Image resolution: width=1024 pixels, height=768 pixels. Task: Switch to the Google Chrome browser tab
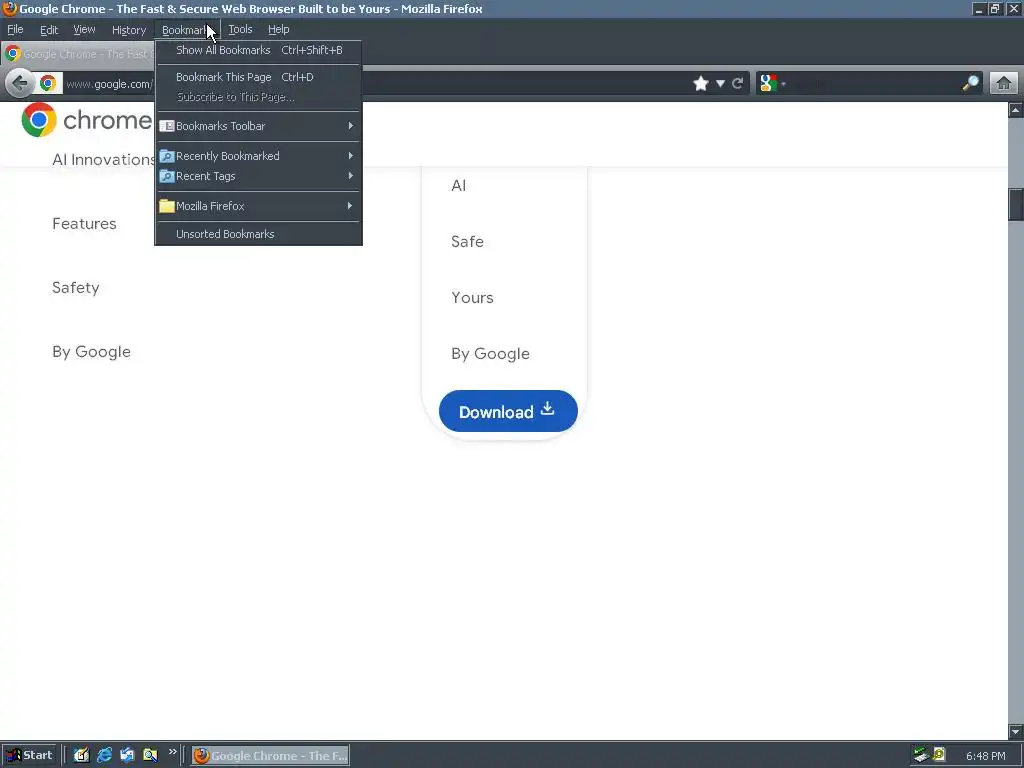[78, 54]
